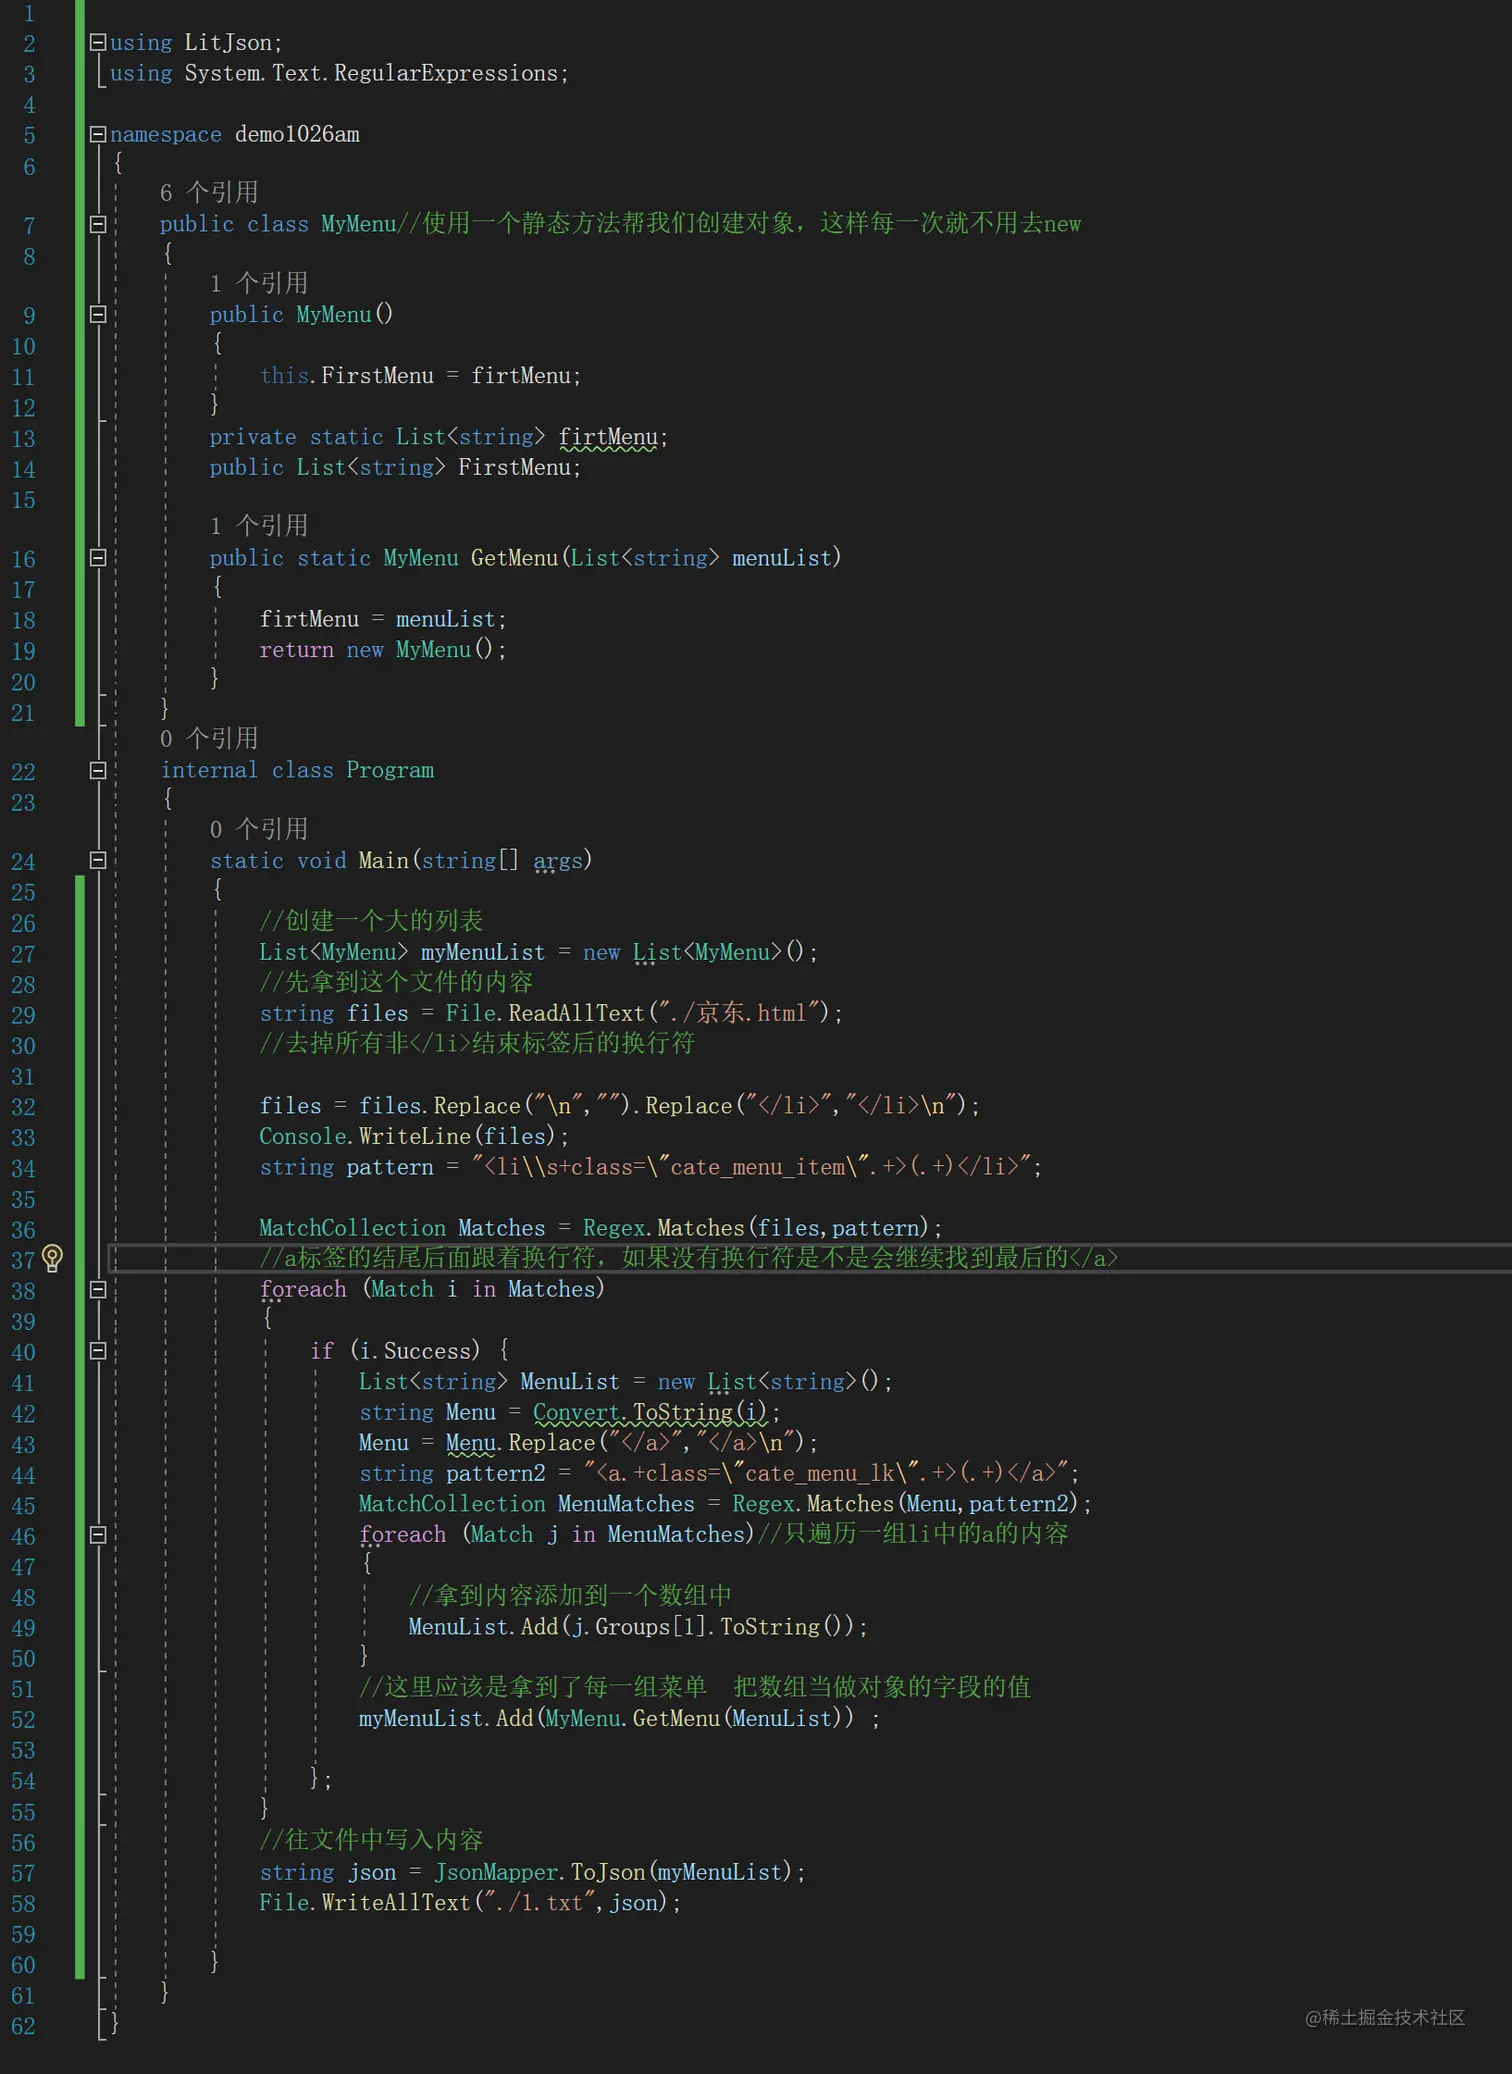Image resolution: width=1512 pixels, height=2074 pixels.
Task: Collapse the using directives block
Action: (x=98, y=43)
